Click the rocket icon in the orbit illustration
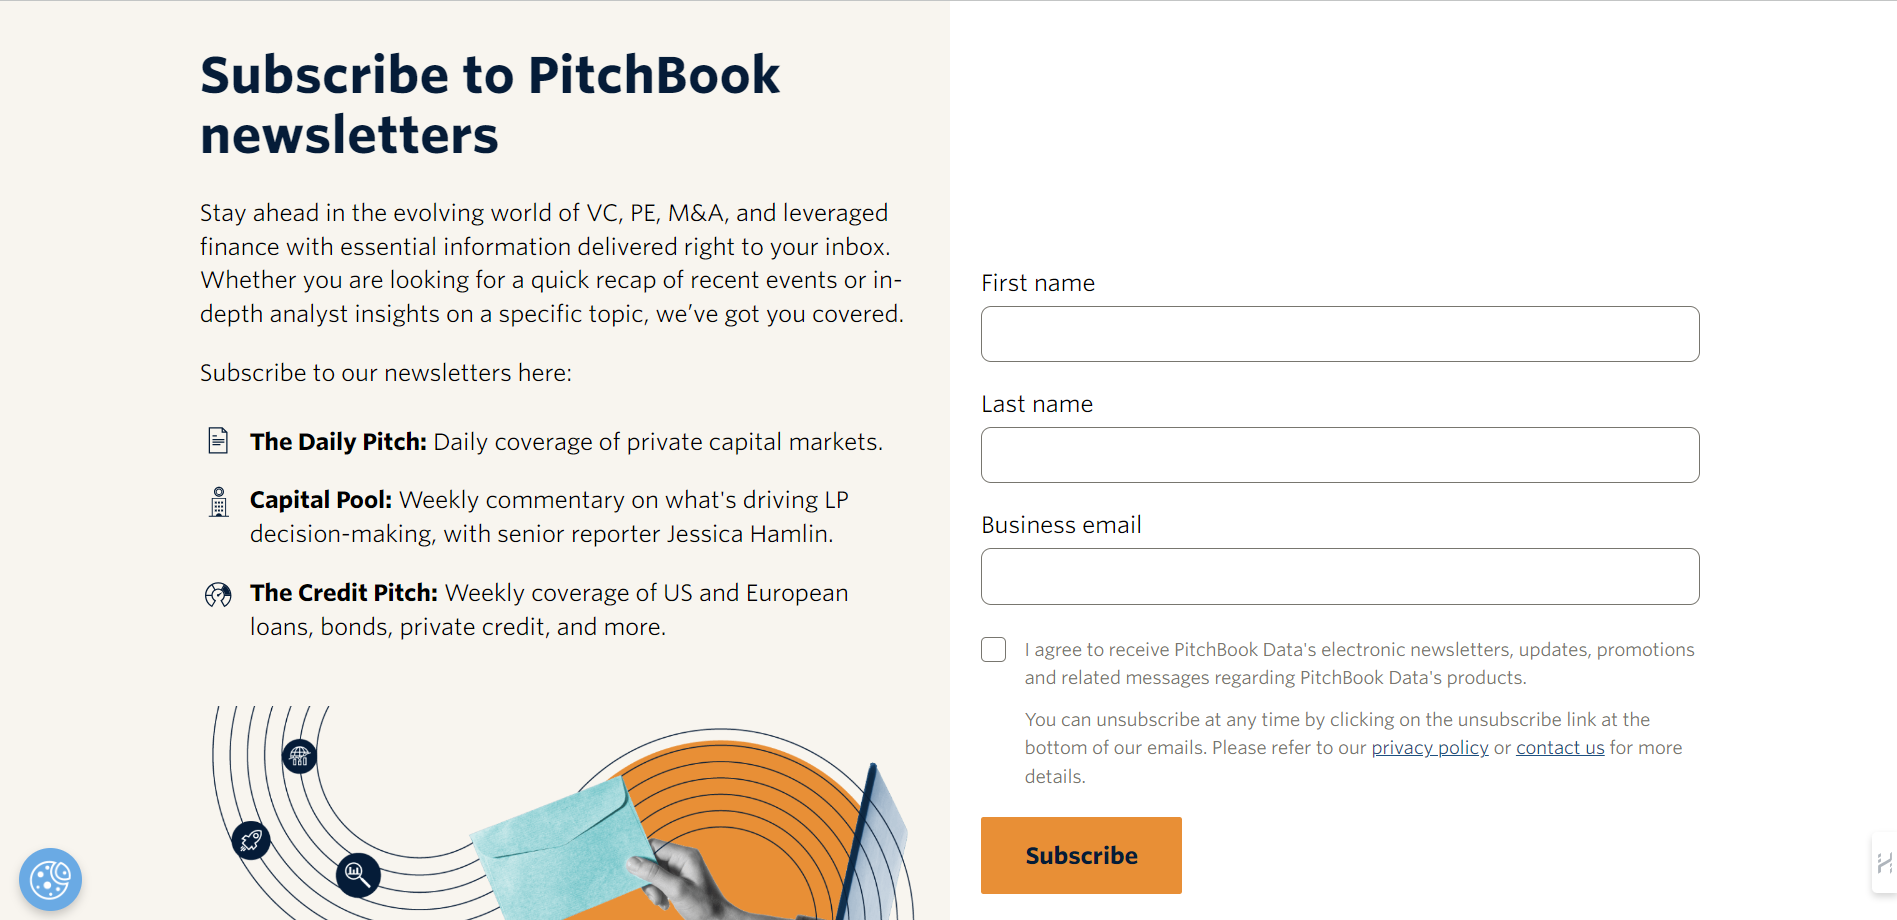Viewport: 1897px width, 920px height. click(250, 840)
